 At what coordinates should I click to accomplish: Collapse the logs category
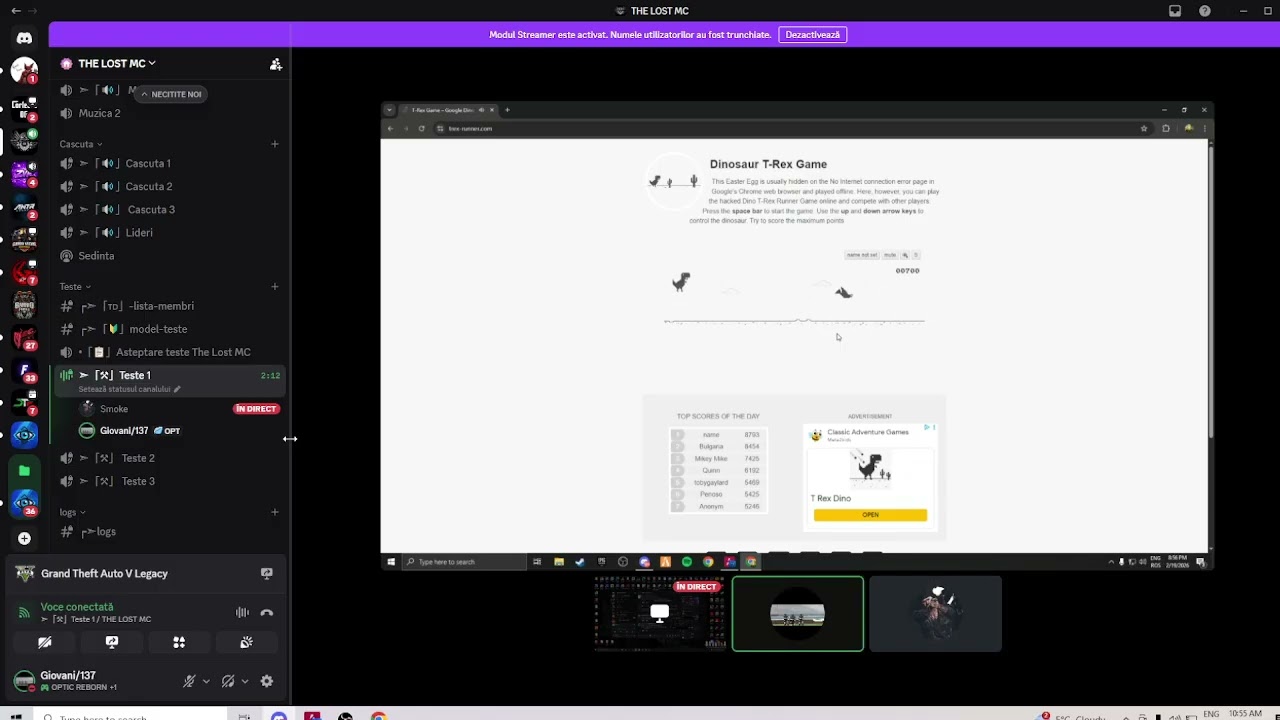click(72, 512)
